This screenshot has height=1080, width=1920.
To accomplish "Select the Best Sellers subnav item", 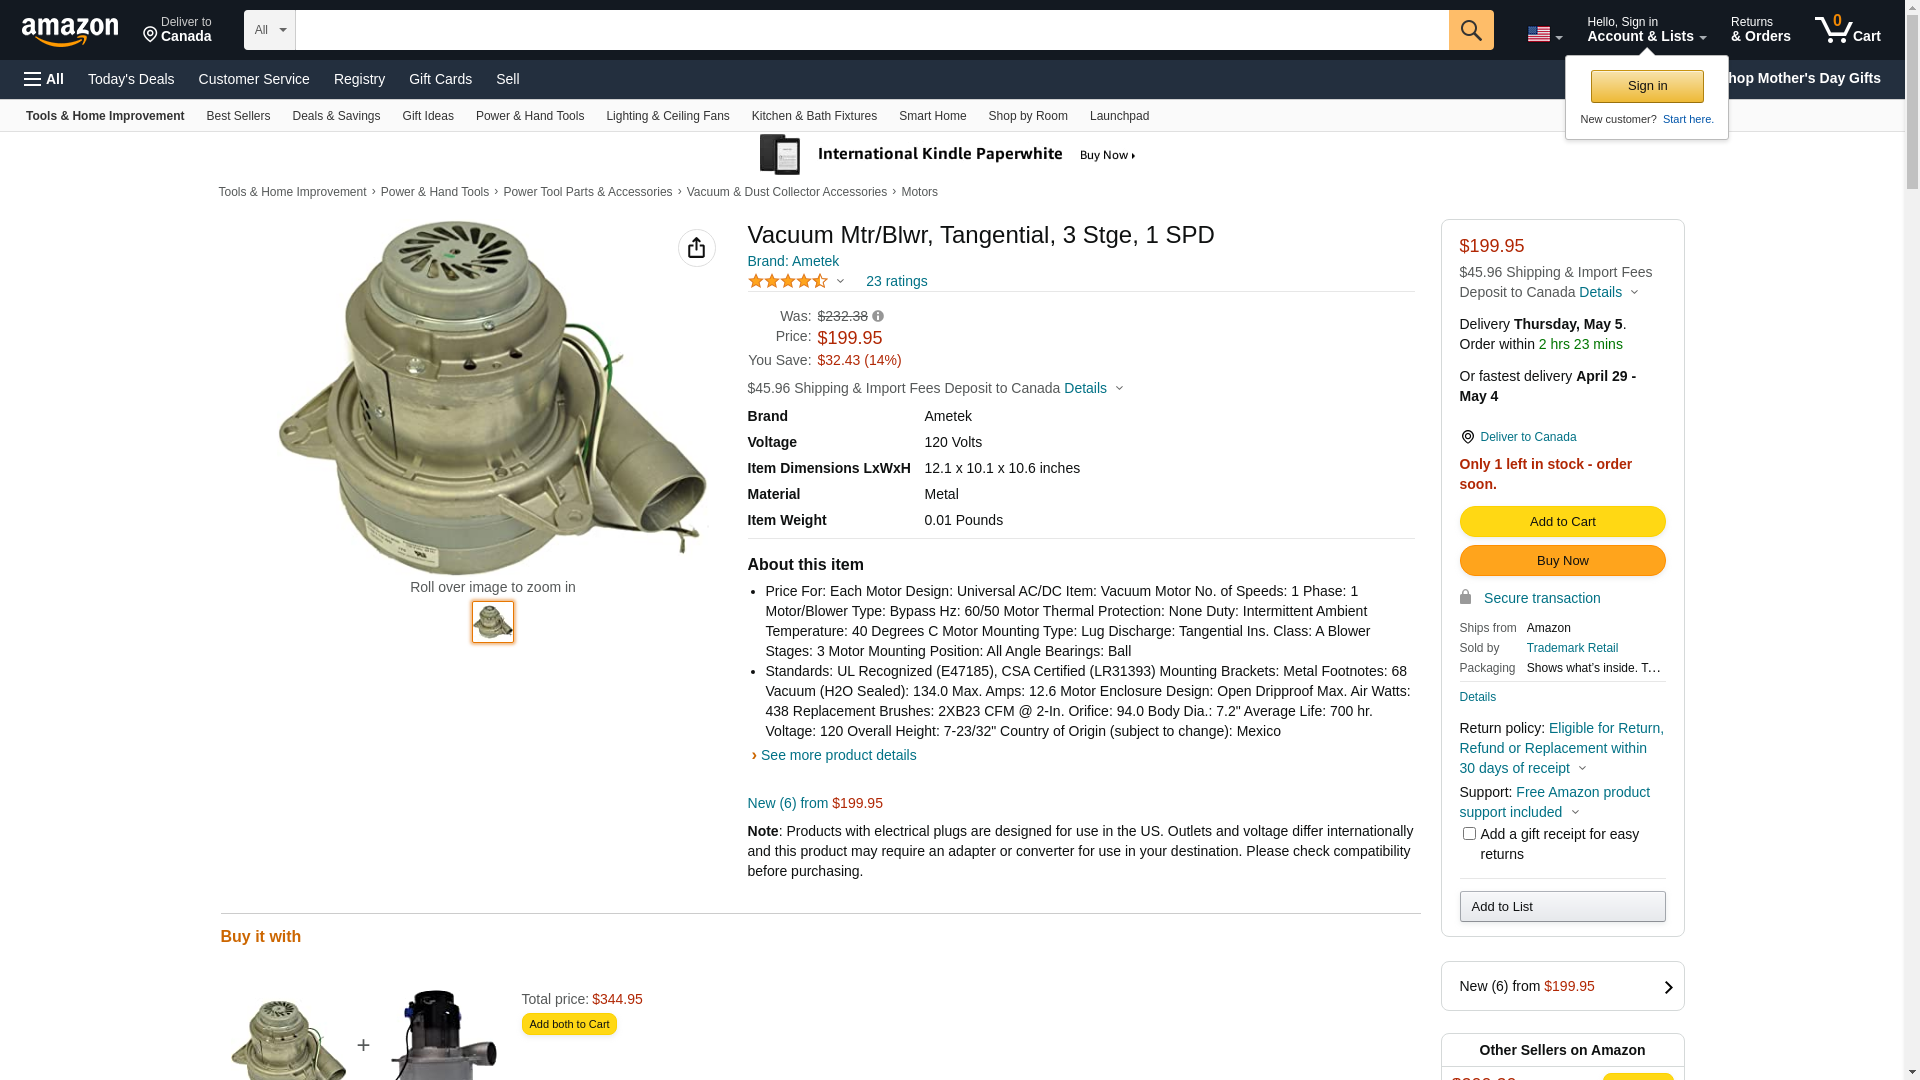I will [x=238, y=116].
